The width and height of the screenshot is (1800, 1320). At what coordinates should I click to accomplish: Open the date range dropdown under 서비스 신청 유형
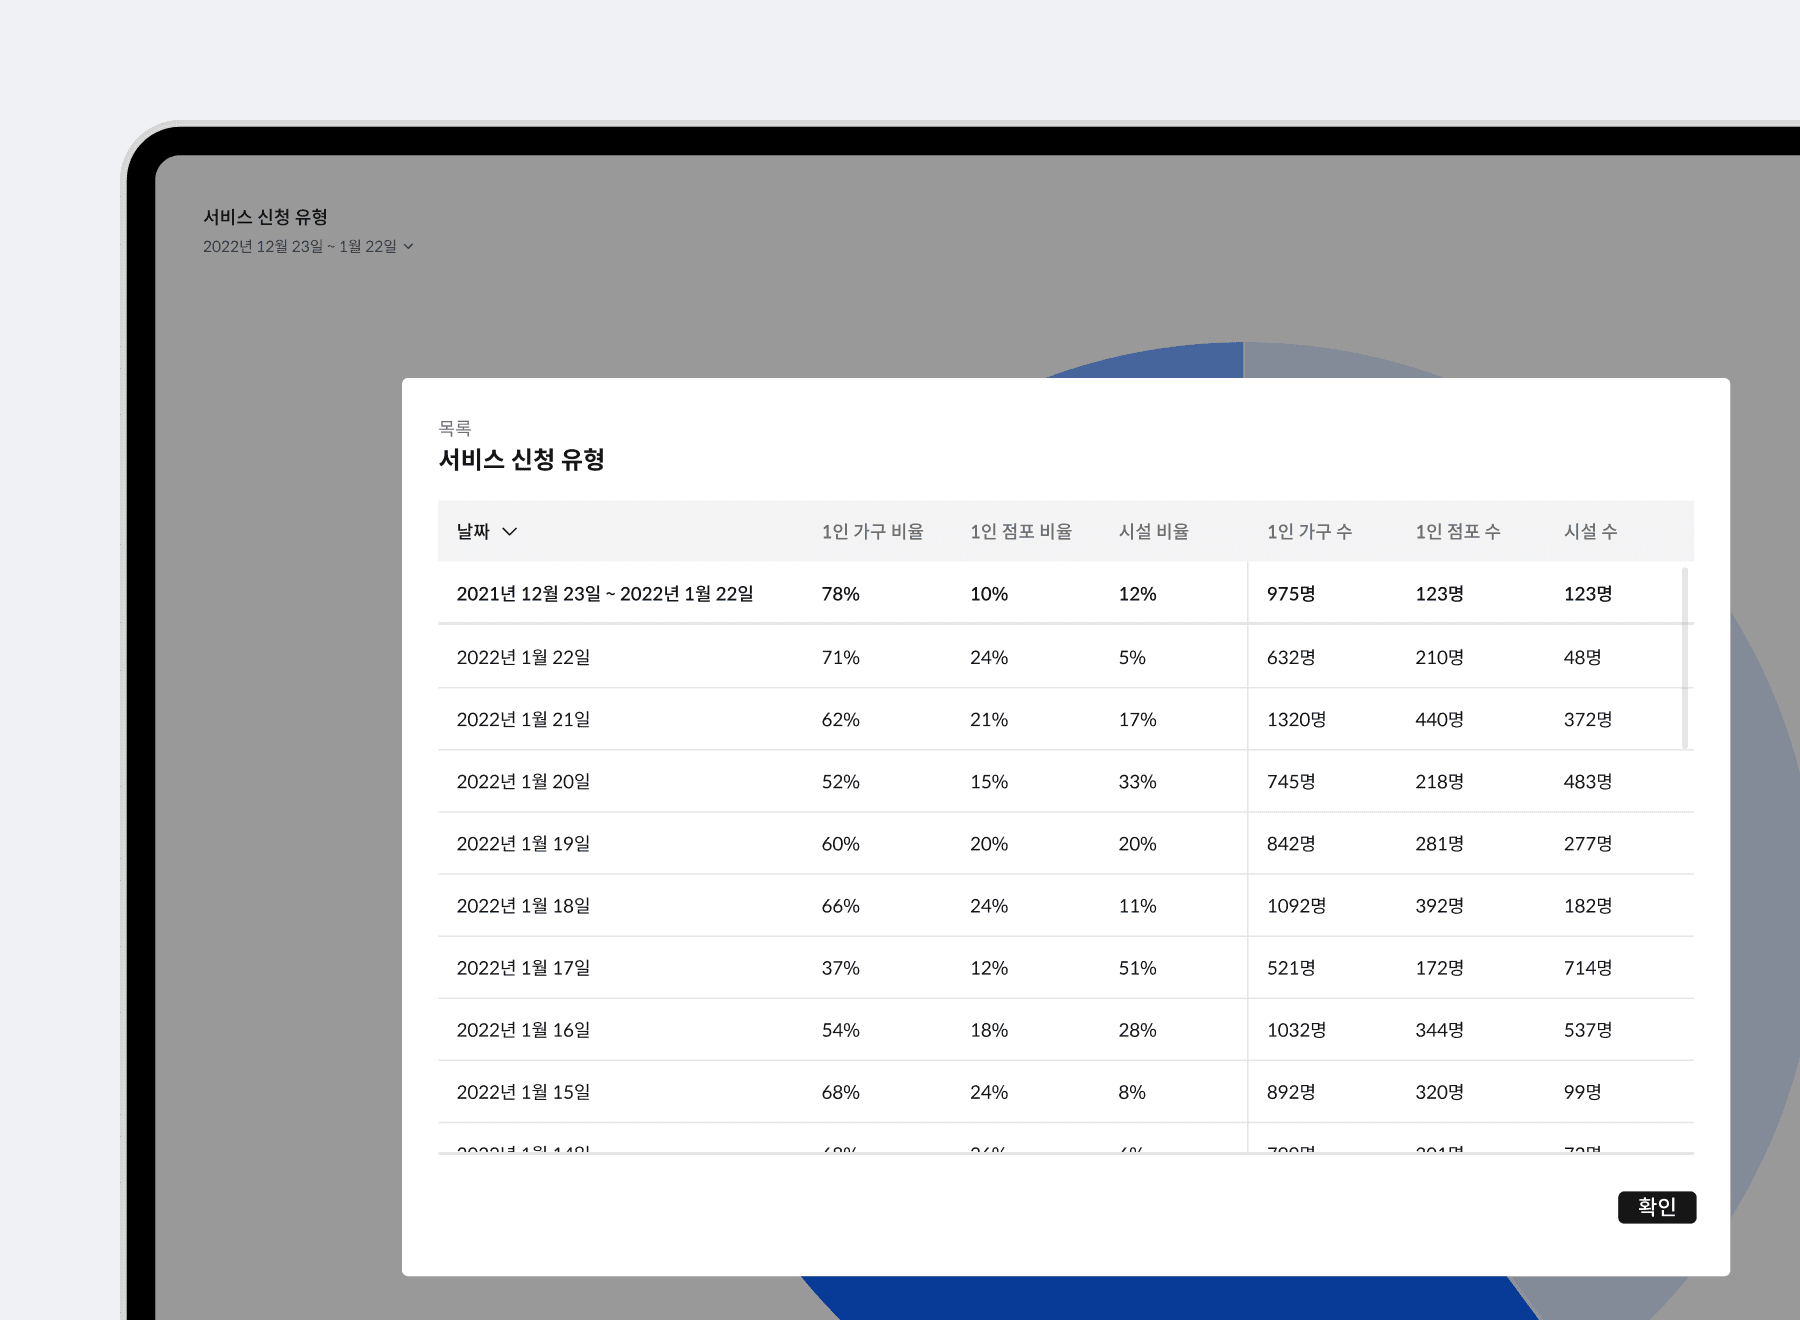[x=306, y=246]
